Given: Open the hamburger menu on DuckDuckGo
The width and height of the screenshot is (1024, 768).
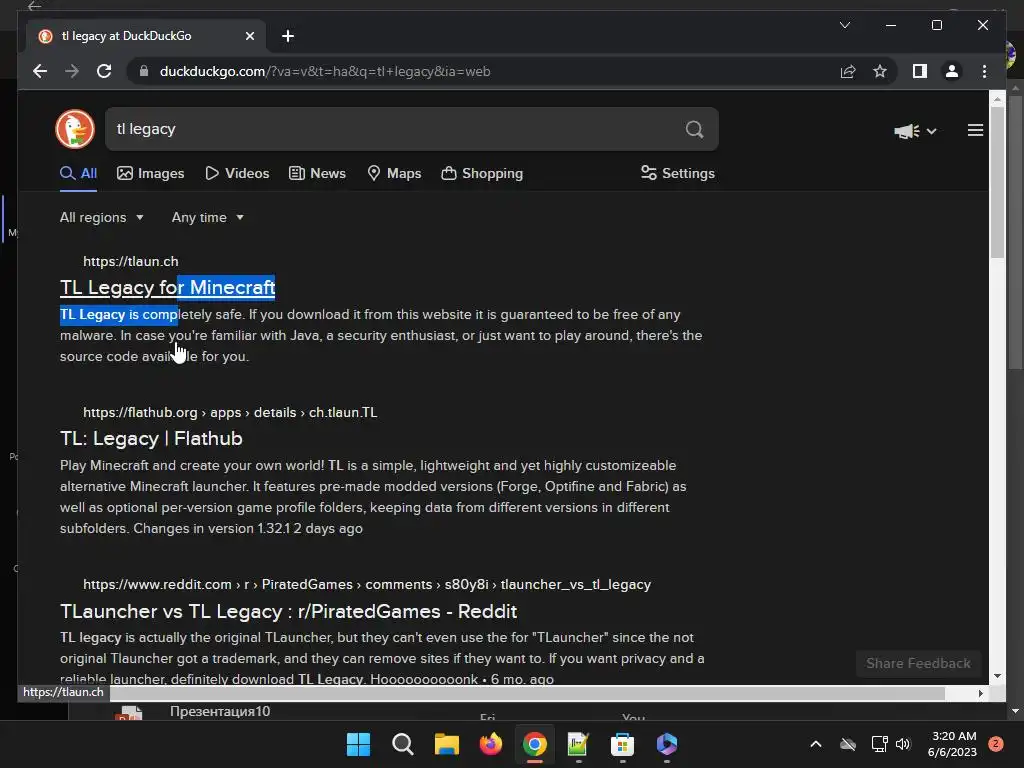Looking at the screenshot, I should [x=975, y=131].
